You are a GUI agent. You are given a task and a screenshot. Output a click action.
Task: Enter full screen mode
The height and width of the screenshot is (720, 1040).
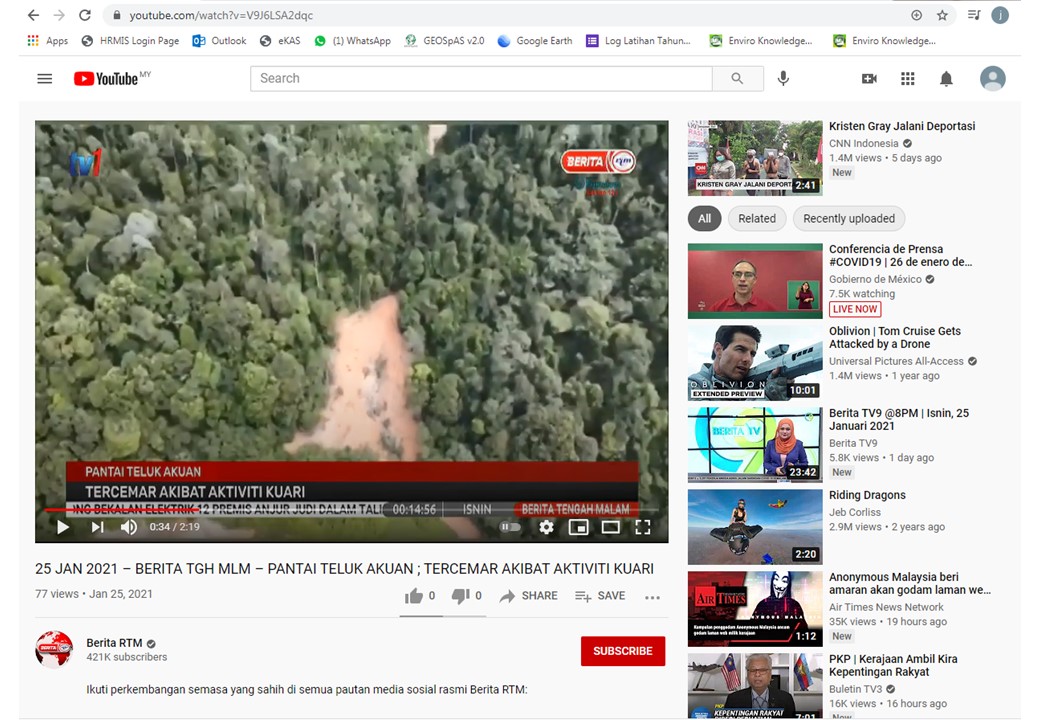(x=643, y=527)
